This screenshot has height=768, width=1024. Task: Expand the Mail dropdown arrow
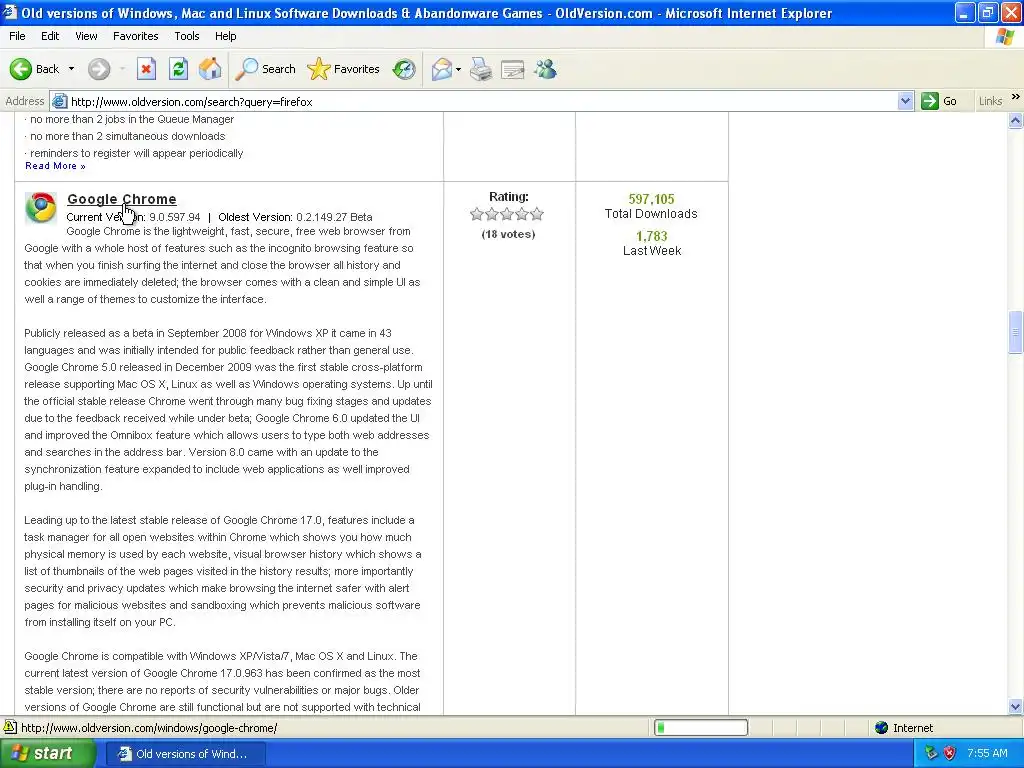(x=458, y=69)
